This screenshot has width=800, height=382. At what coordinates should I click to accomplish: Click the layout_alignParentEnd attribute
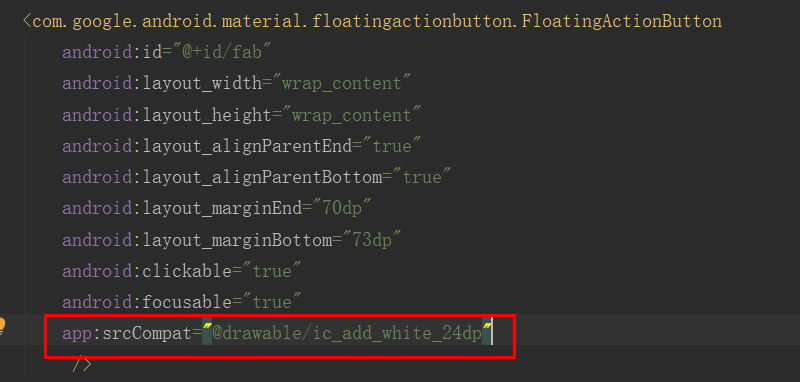coord(247,146)
